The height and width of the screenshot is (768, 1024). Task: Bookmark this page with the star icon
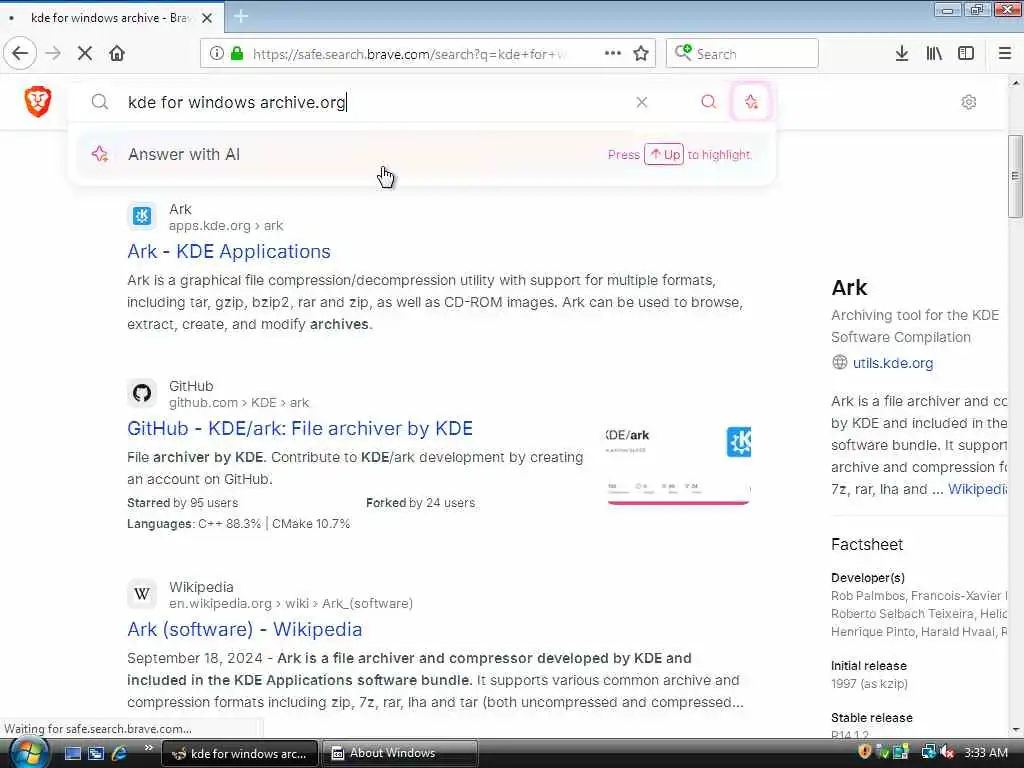641,54
